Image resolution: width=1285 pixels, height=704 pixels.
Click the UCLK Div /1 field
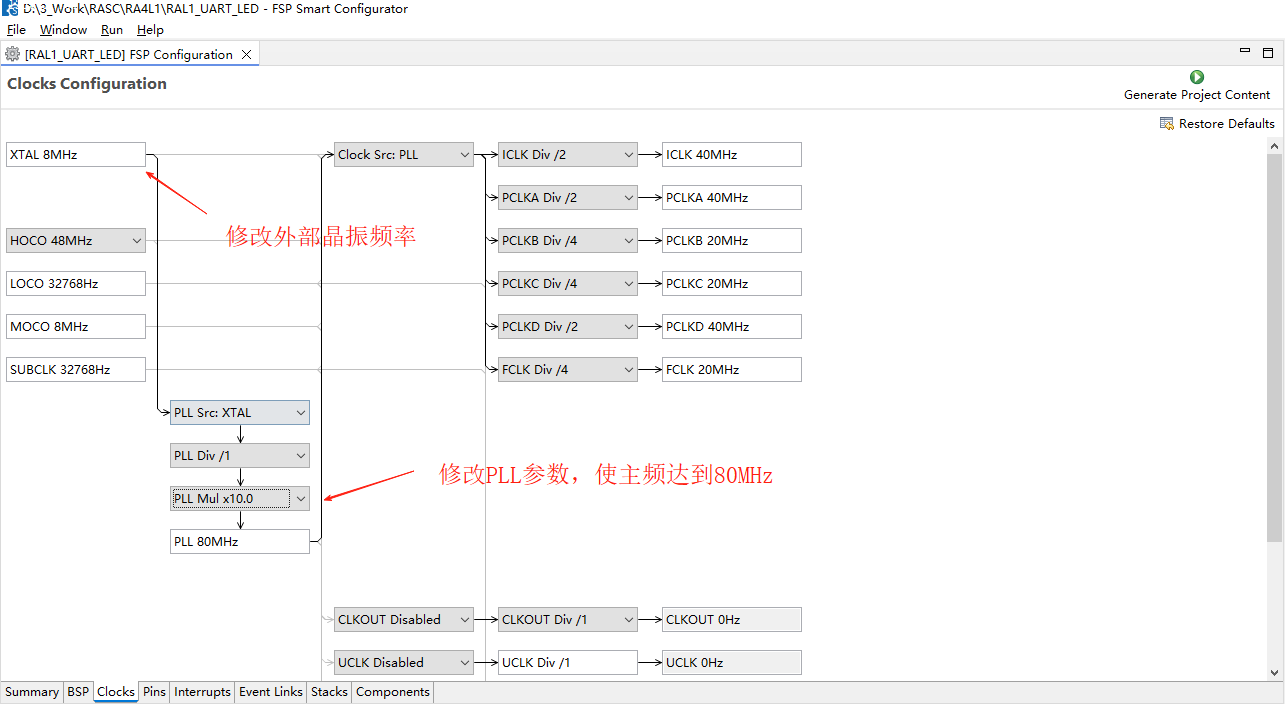568,663
